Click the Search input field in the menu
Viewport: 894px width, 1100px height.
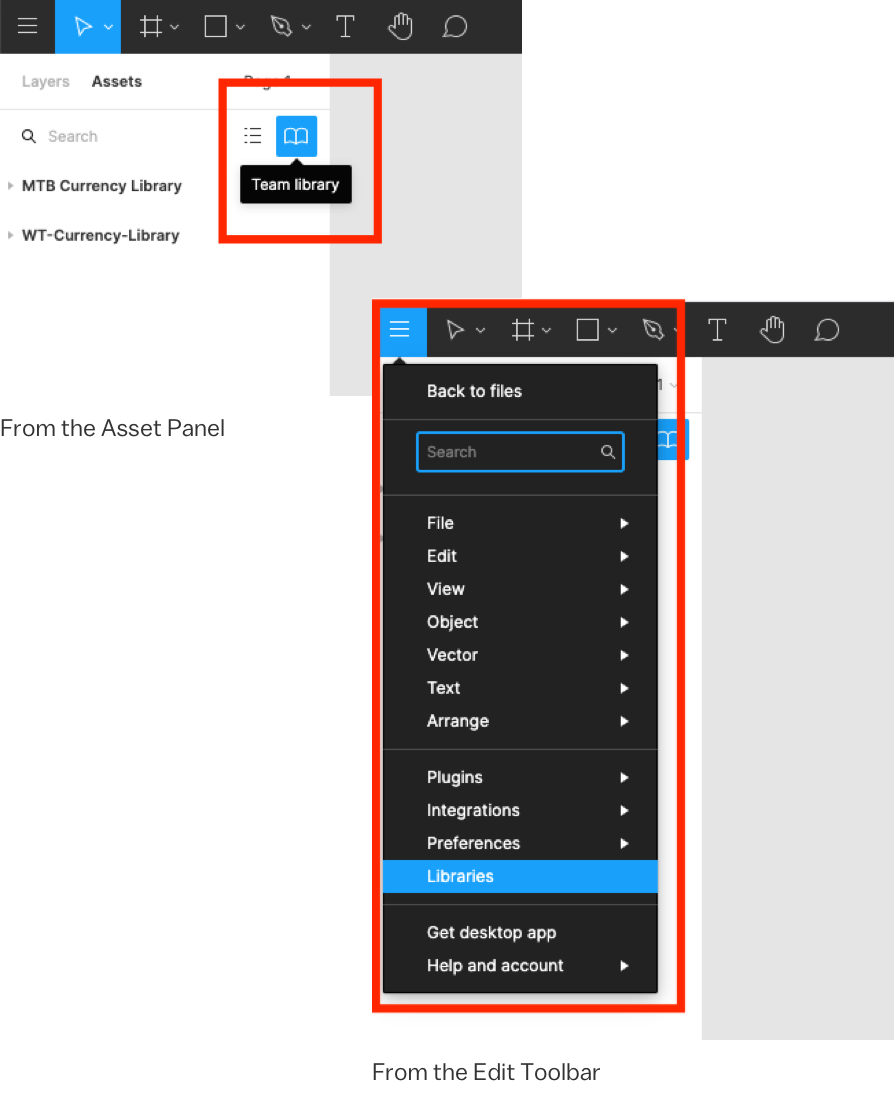point(520,451)
